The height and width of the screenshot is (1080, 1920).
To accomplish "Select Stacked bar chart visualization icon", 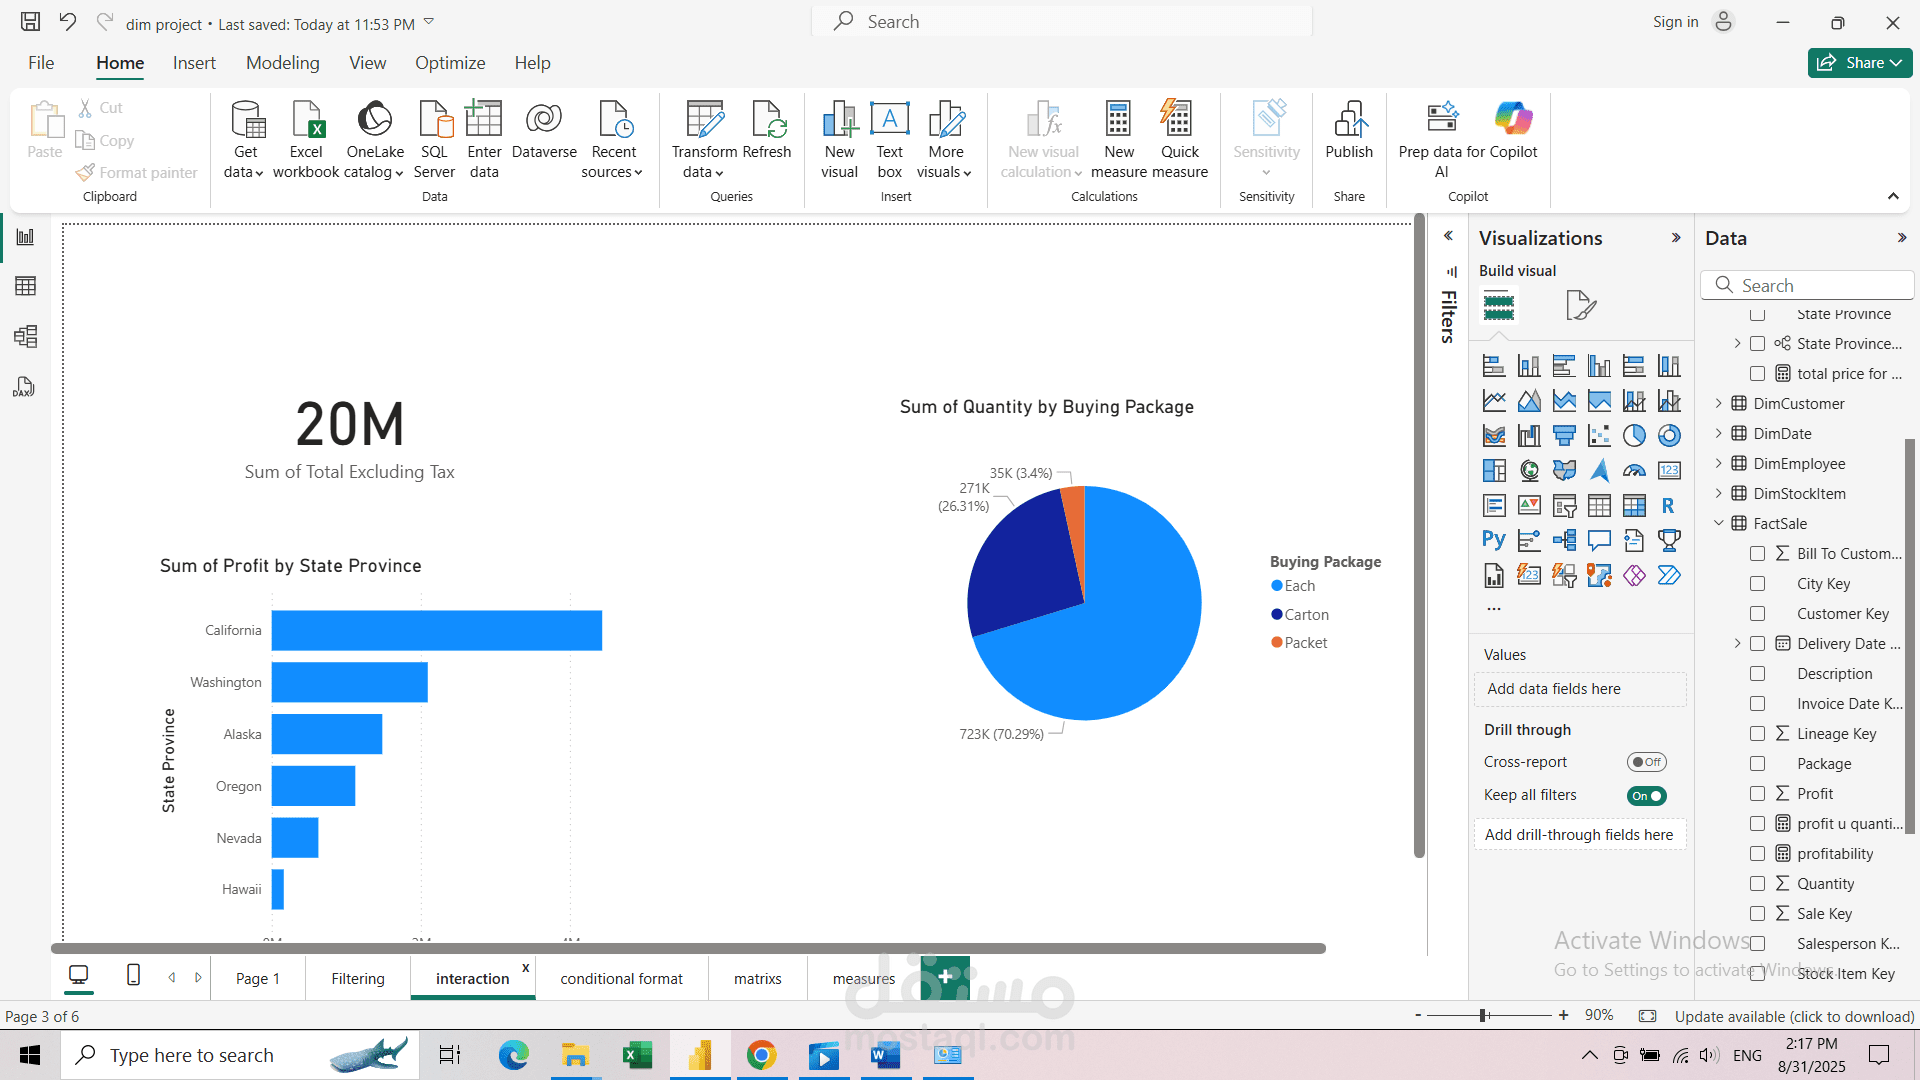I will (x=1494, y=366).
